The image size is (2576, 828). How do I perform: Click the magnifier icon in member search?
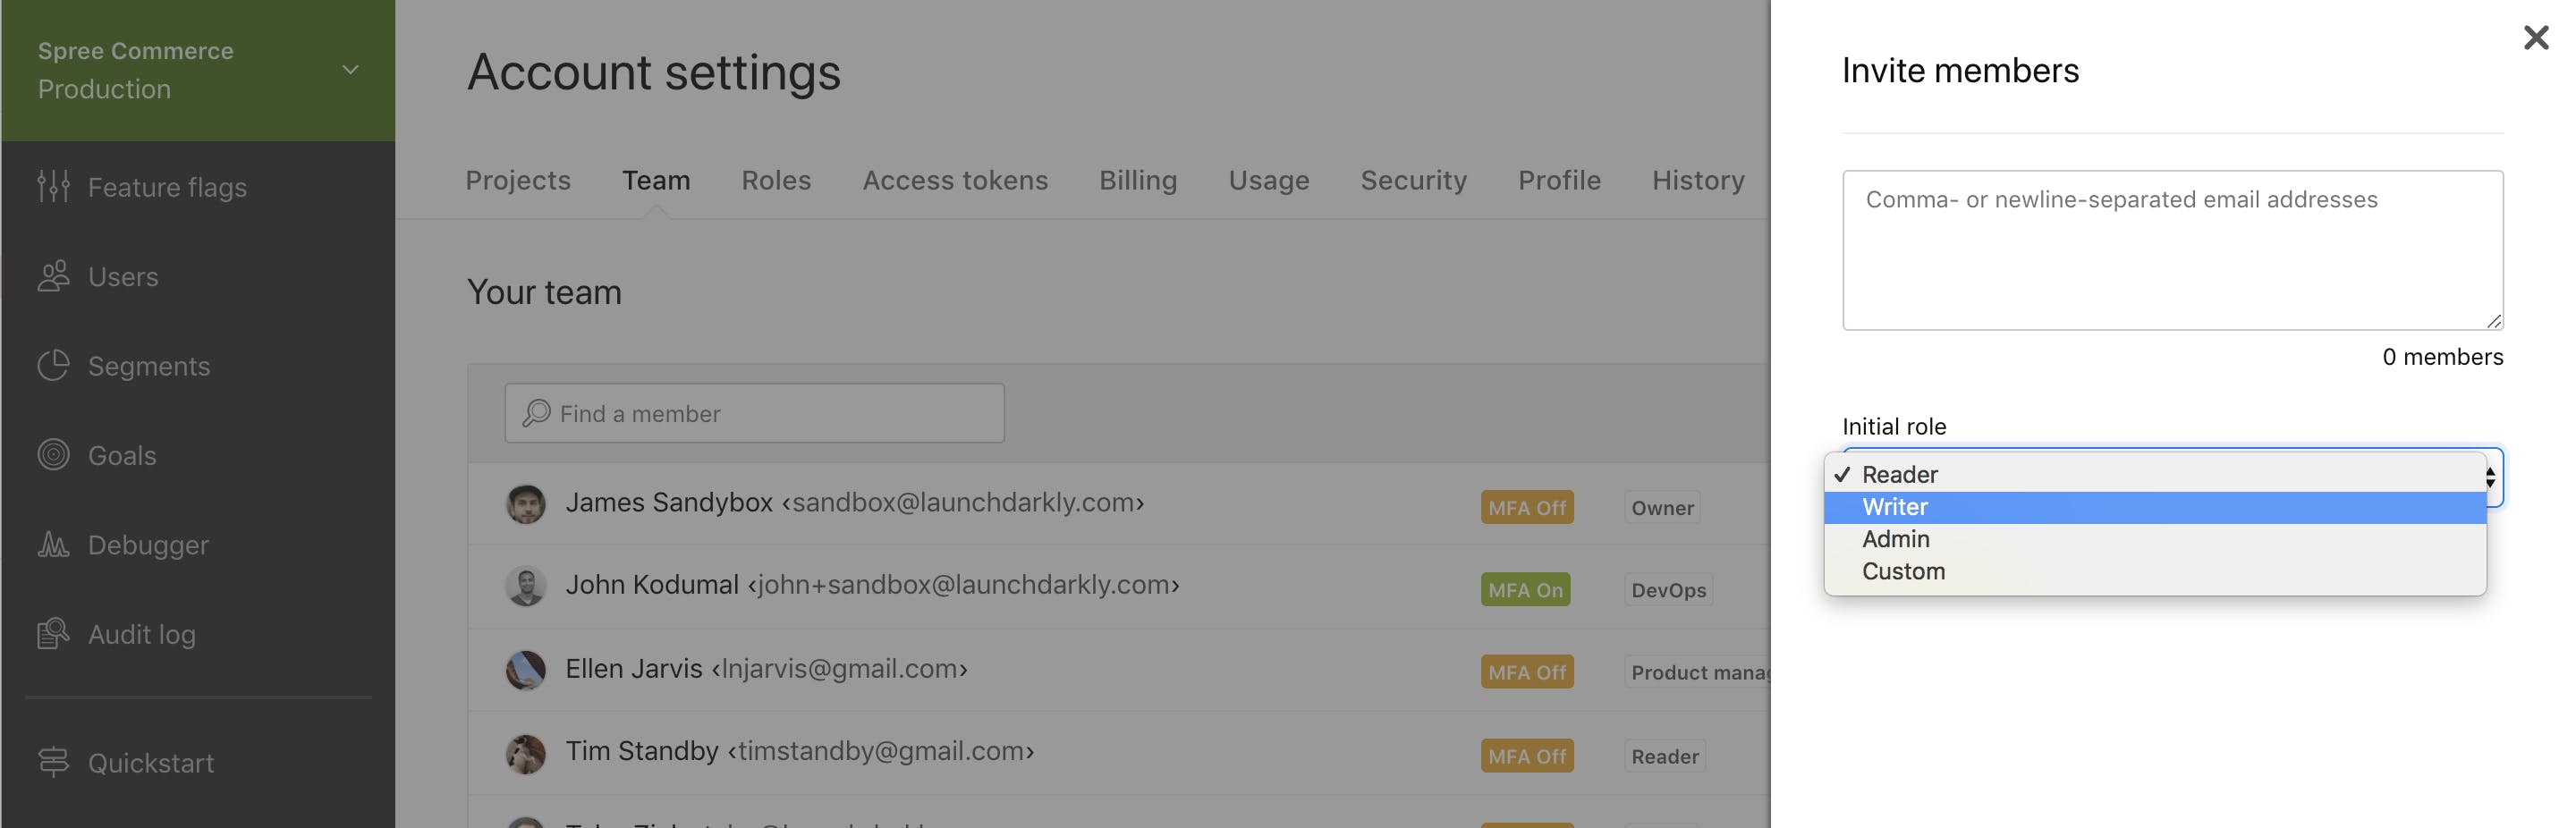click(x=537, y=413)
